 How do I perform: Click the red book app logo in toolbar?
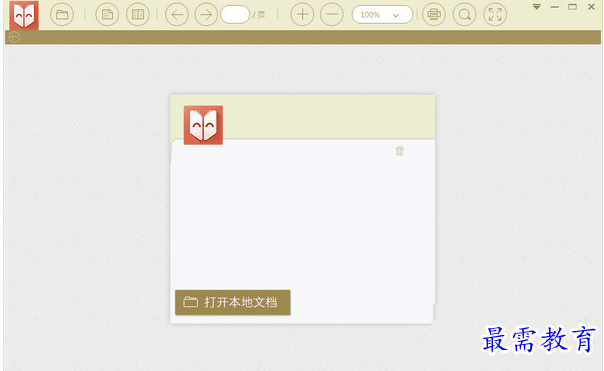pos(24,15)
